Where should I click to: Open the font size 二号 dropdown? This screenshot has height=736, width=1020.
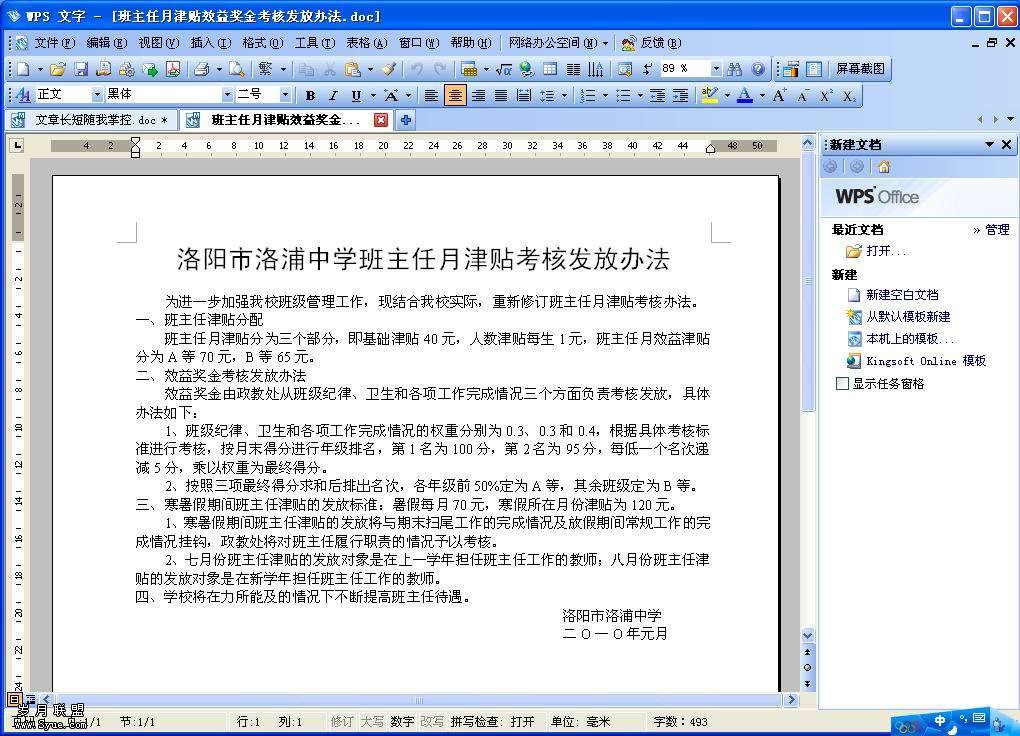(285, 95)
